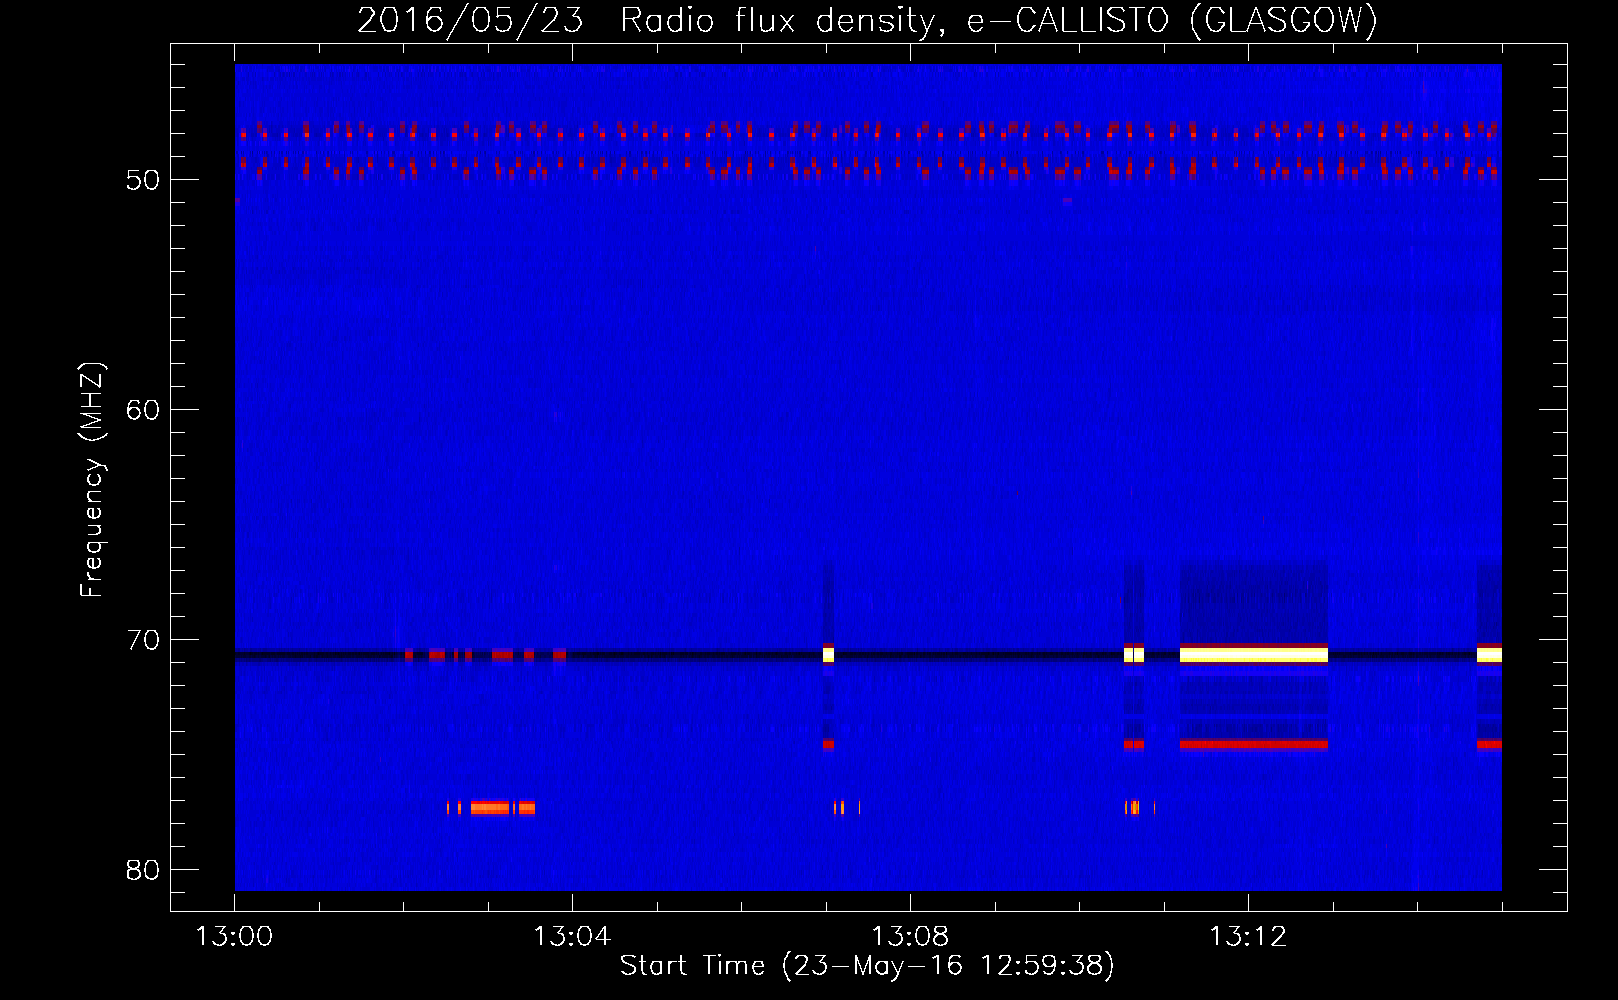Click the '60' frequency tick label
Viewport: 1618px width, 1000px height.
point(143,410)
